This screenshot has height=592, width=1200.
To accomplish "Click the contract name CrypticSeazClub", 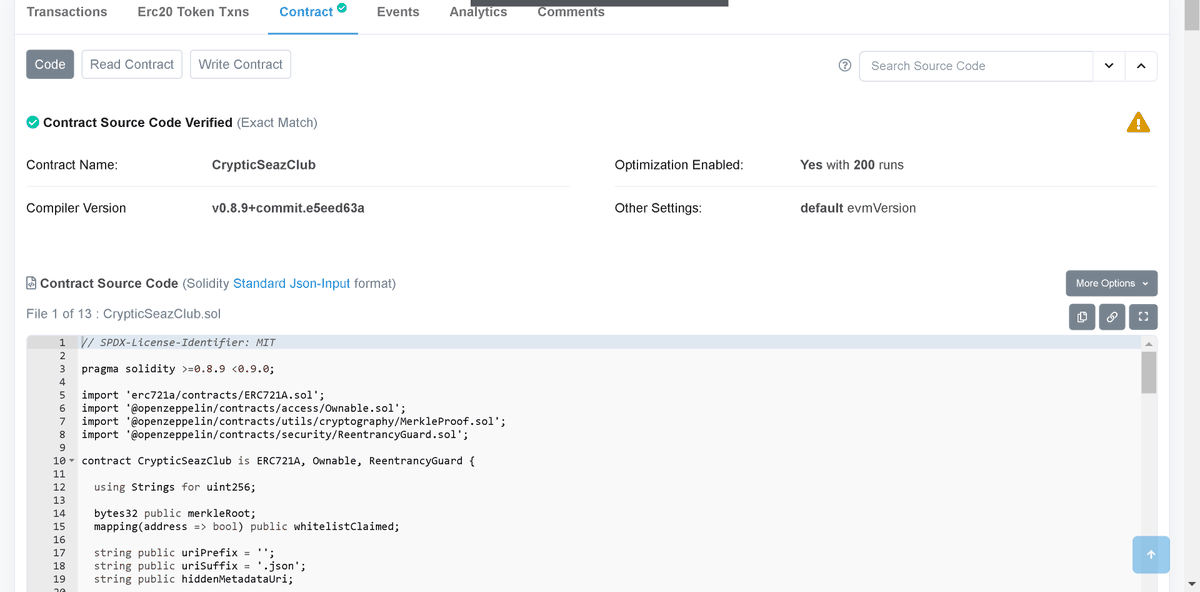I will (x=264, y=165).
